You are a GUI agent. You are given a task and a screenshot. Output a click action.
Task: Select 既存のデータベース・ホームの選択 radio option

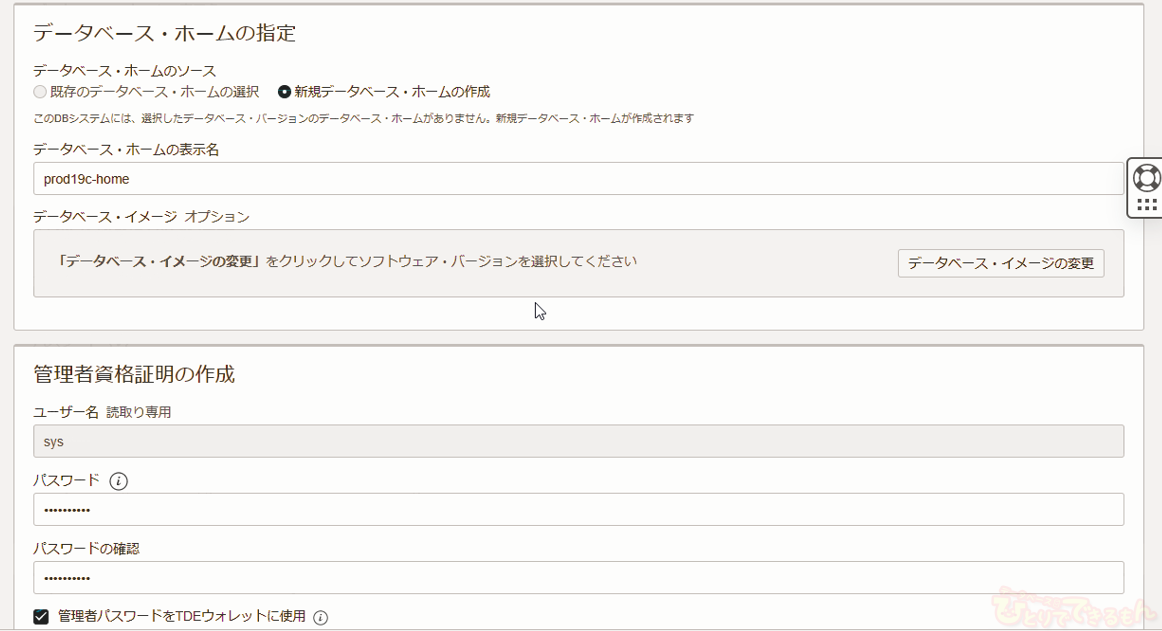(x=40, y=92)
